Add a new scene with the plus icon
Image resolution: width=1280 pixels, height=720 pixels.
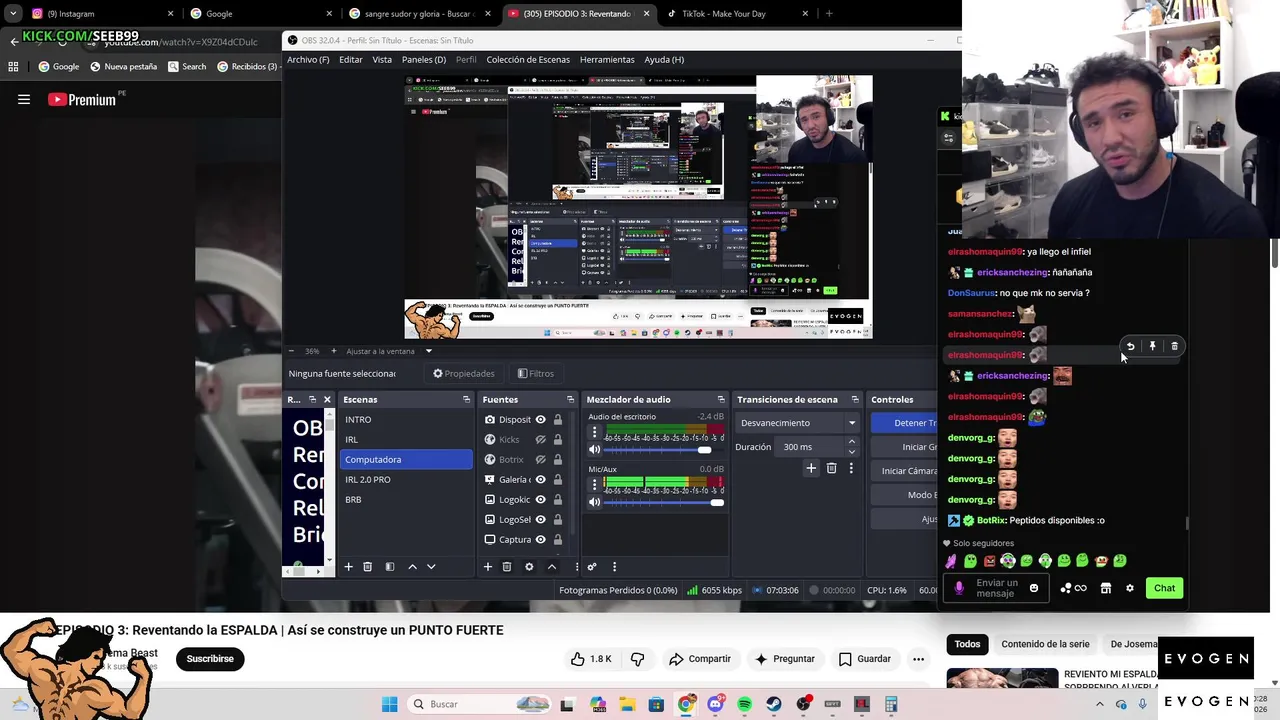348,567
